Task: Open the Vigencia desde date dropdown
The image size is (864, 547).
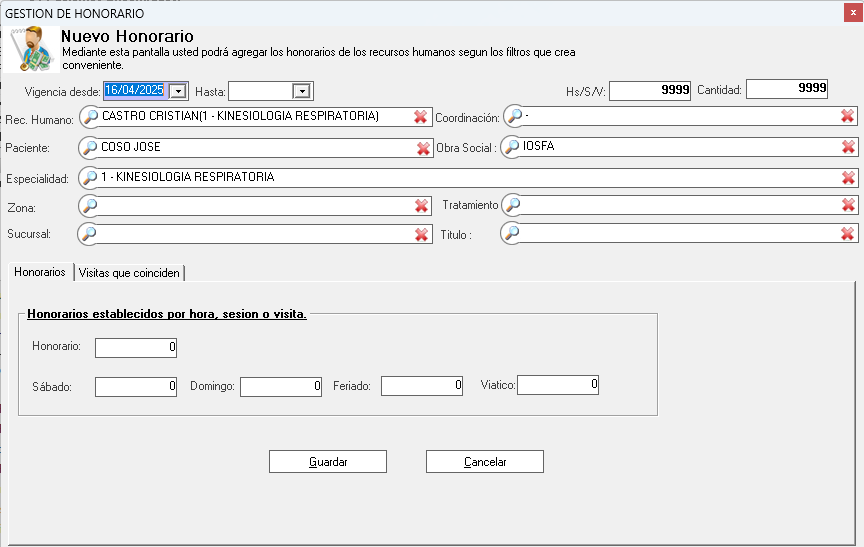Action: [x=178, y=91]
